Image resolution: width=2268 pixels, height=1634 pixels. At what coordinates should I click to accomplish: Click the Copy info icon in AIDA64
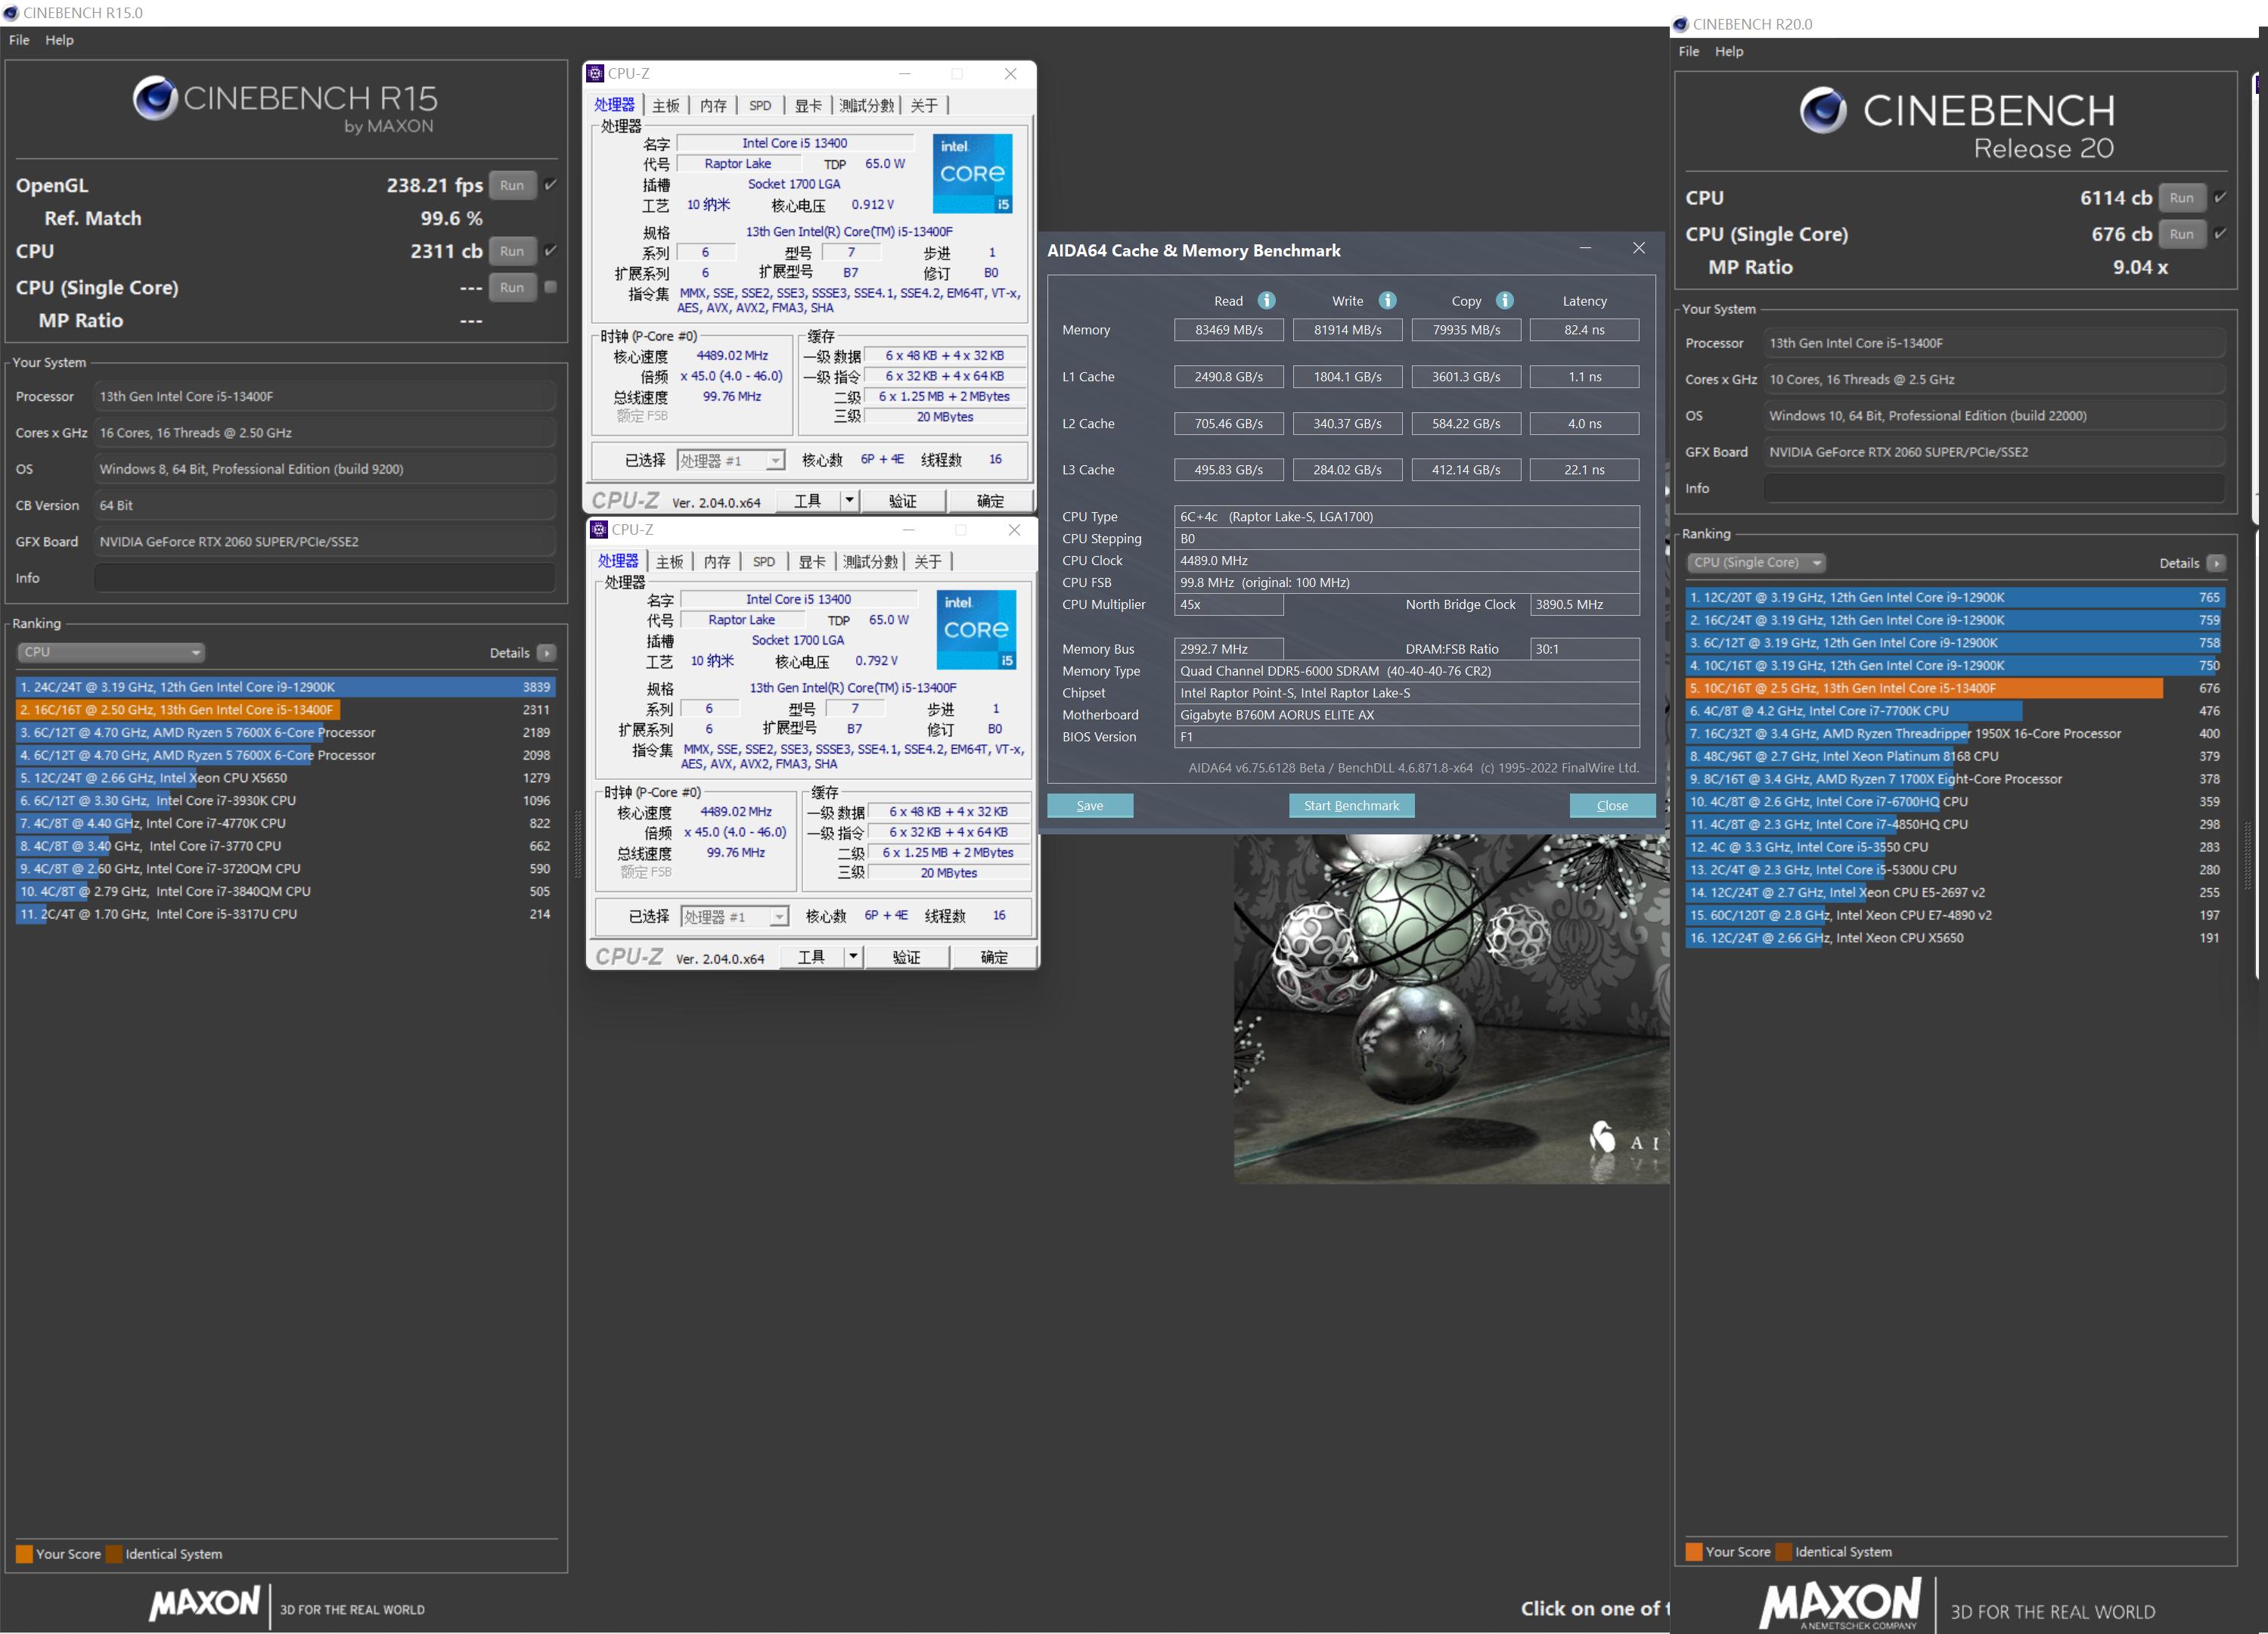click(1504, 300)
